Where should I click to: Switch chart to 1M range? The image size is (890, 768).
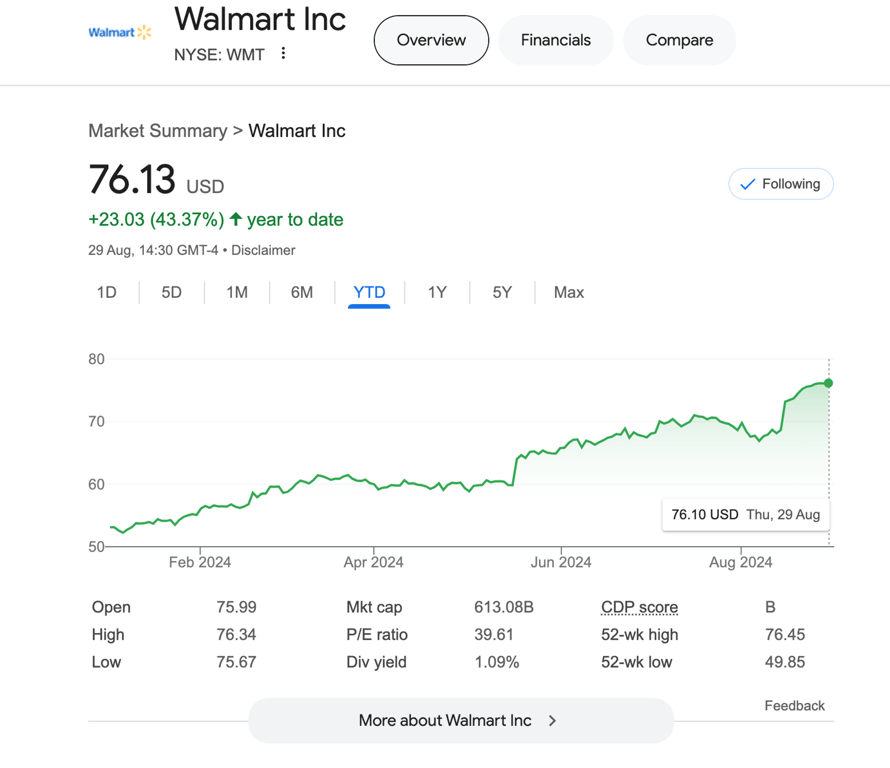pos(237,292)
